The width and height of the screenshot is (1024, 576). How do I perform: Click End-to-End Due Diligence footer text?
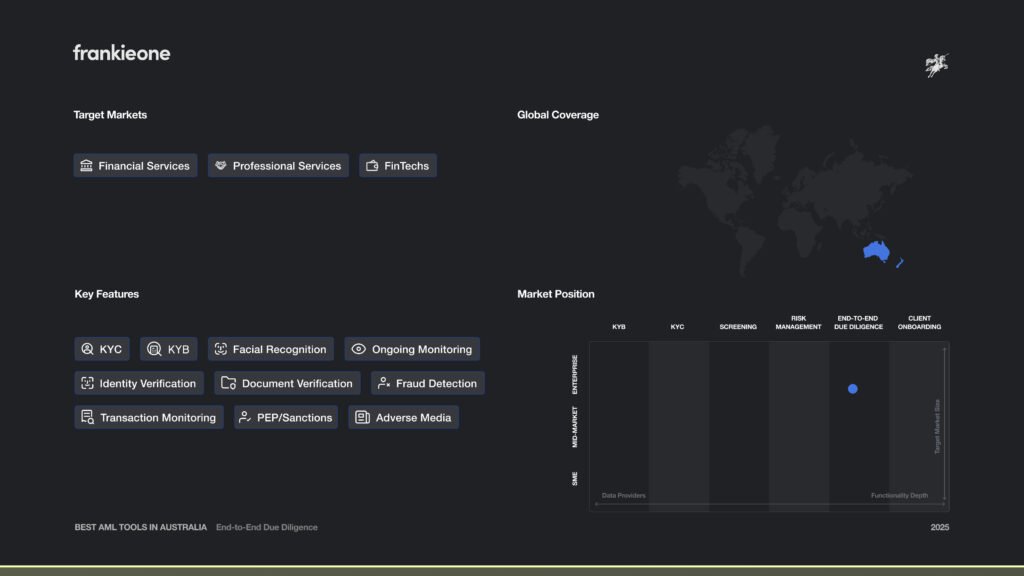click(x=266, y=527)
